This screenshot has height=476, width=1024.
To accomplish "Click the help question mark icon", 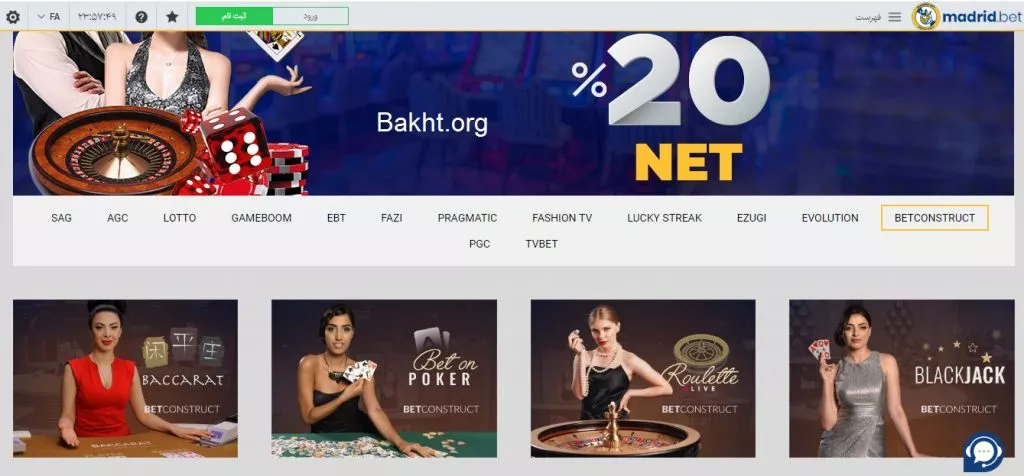I will pos(141,16).
